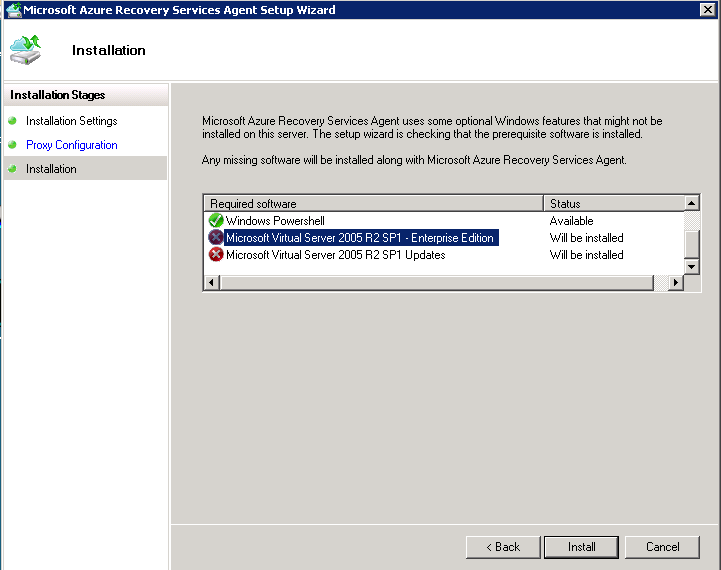Image resolution: width=721 pixels, height=570 pixels.
Task: Click the Install button
Action: (581, 547)
